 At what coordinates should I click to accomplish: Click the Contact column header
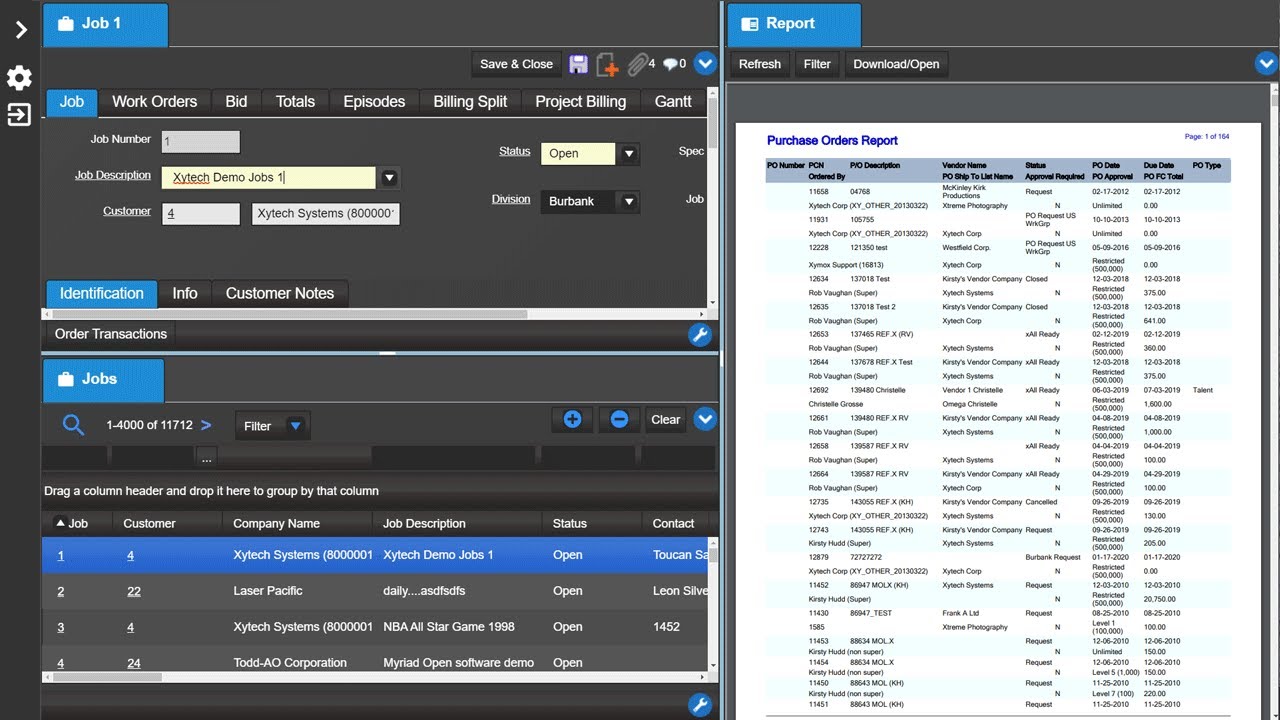[x=673, y=523]
